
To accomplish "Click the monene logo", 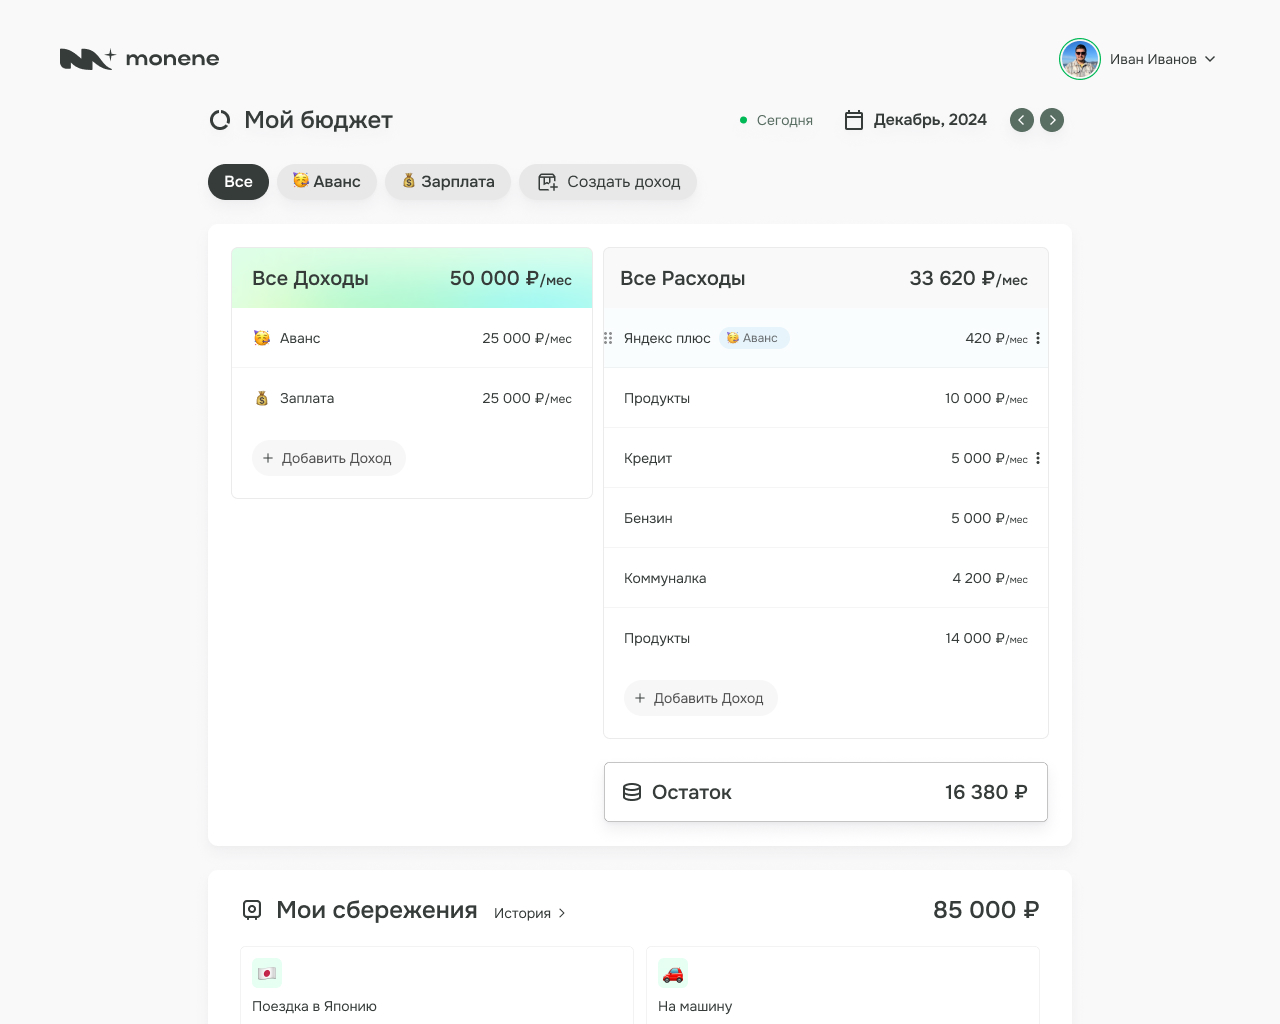I will (139, 59).
